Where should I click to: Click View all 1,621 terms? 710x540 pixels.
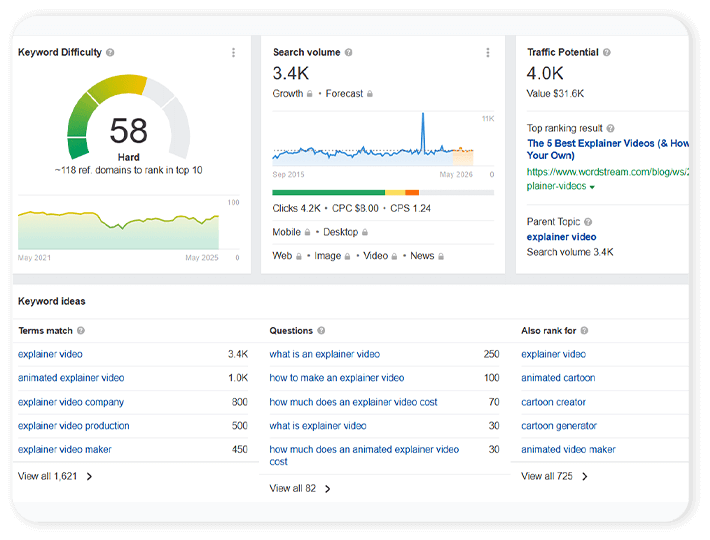coord(48,476)
